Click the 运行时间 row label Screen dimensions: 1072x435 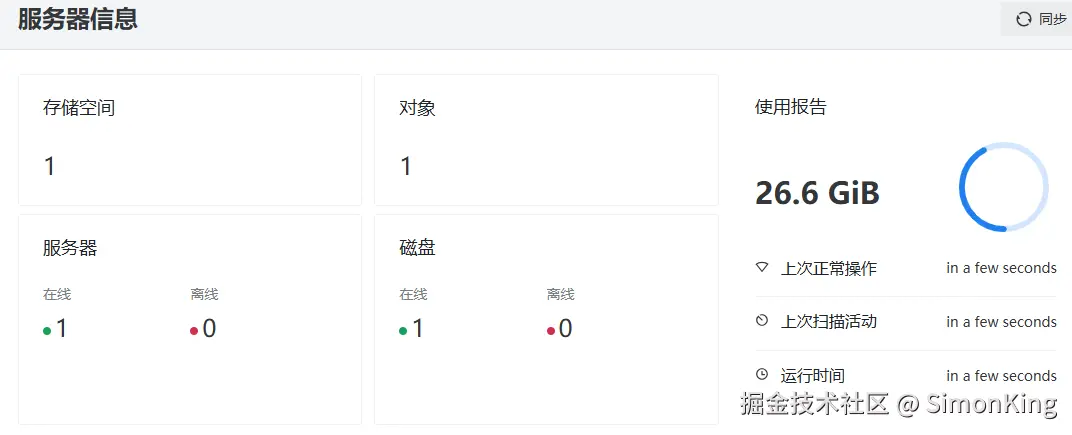point(813,376)
